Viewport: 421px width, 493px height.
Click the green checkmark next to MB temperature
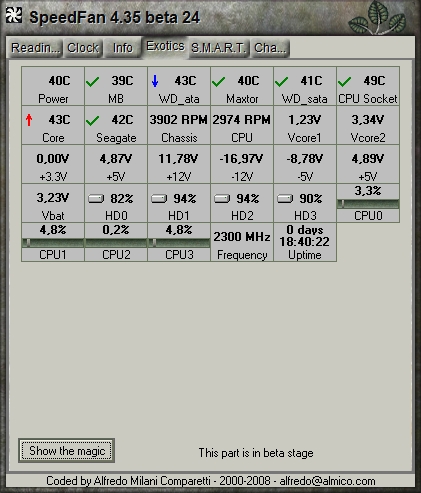92,81
